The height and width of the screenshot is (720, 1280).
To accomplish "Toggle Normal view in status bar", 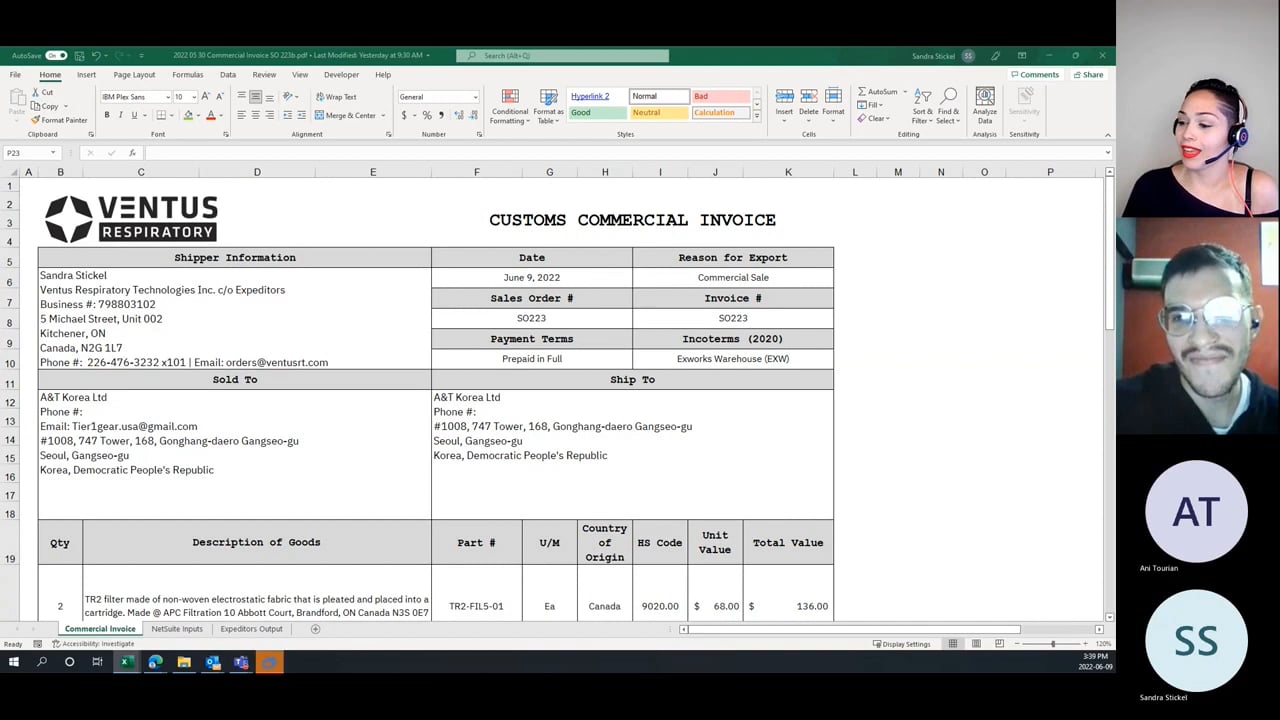I will (x=953, y=644).
